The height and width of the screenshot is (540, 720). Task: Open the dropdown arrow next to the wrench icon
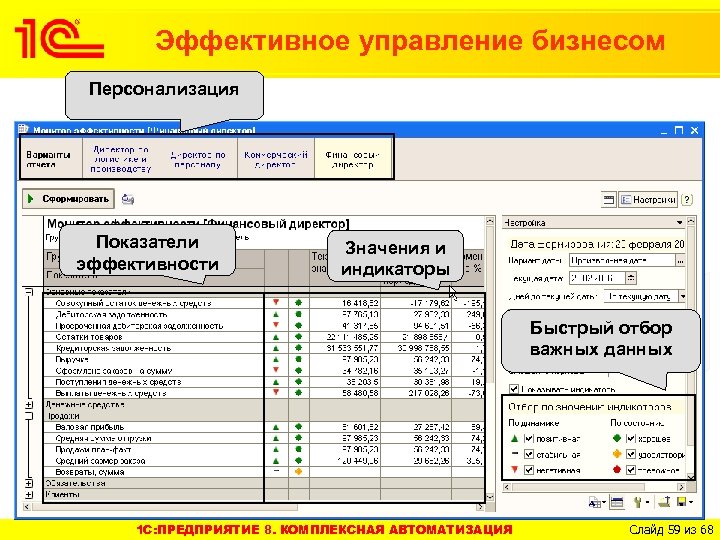(647, 502)
